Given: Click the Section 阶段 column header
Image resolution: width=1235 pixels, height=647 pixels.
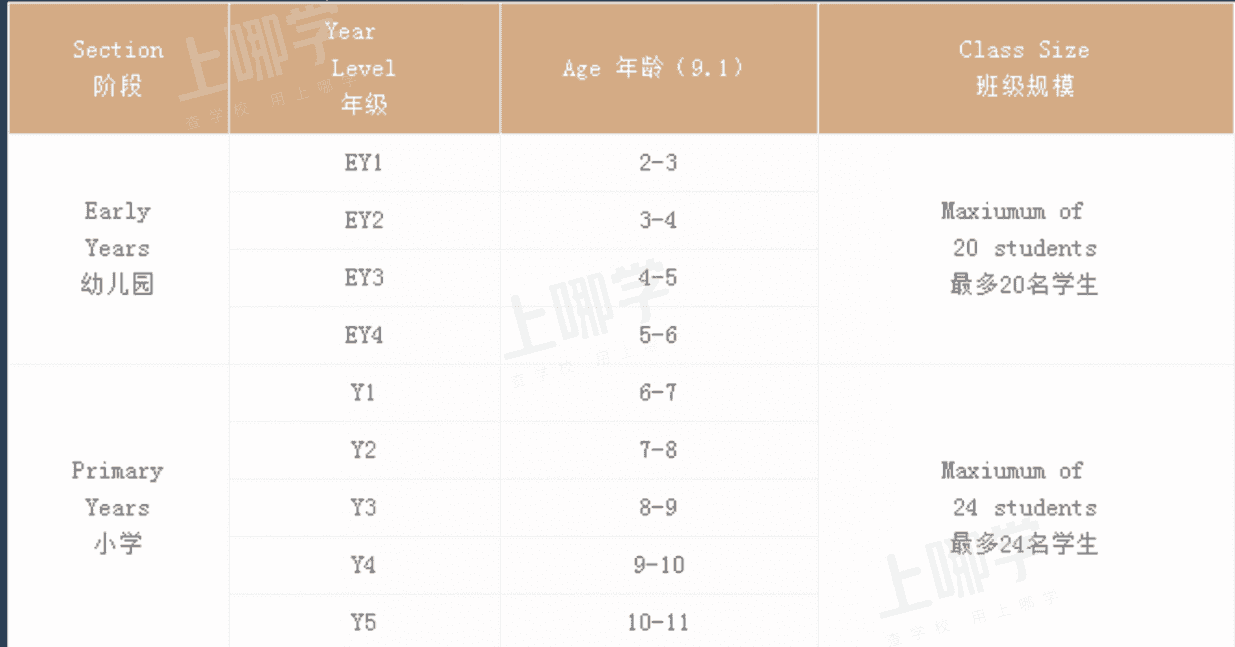Looking at the screenshot, I should click(x=119, y=68).
